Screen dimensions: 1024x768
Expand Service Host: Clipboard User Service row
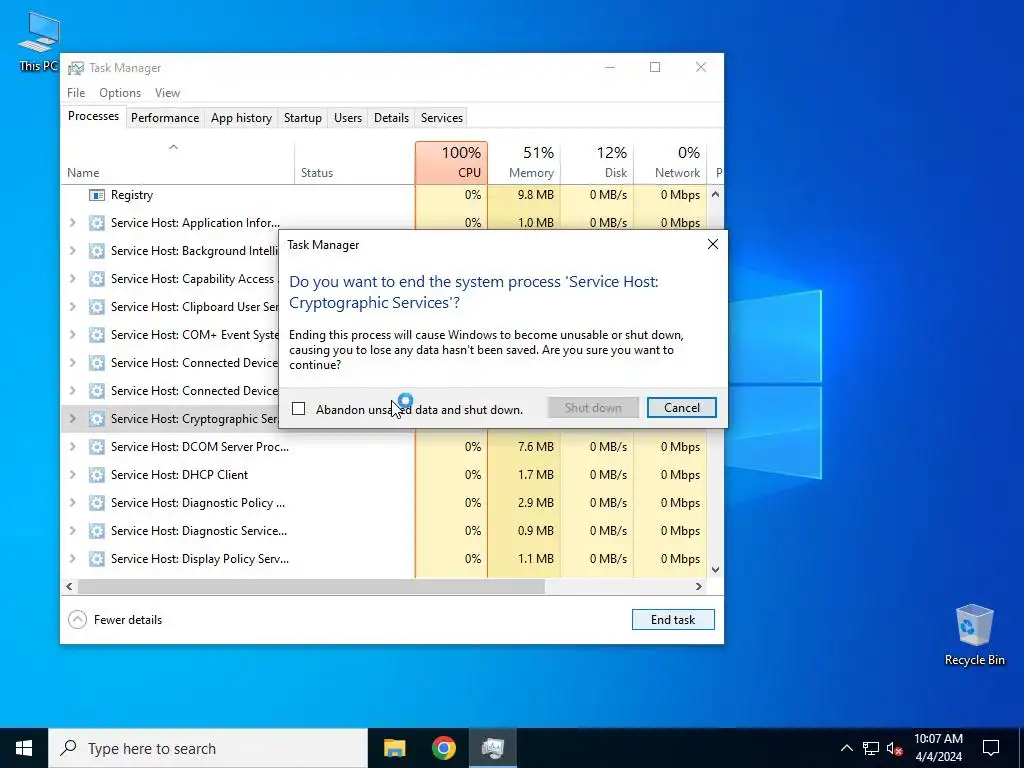click(x=72, y=307)
